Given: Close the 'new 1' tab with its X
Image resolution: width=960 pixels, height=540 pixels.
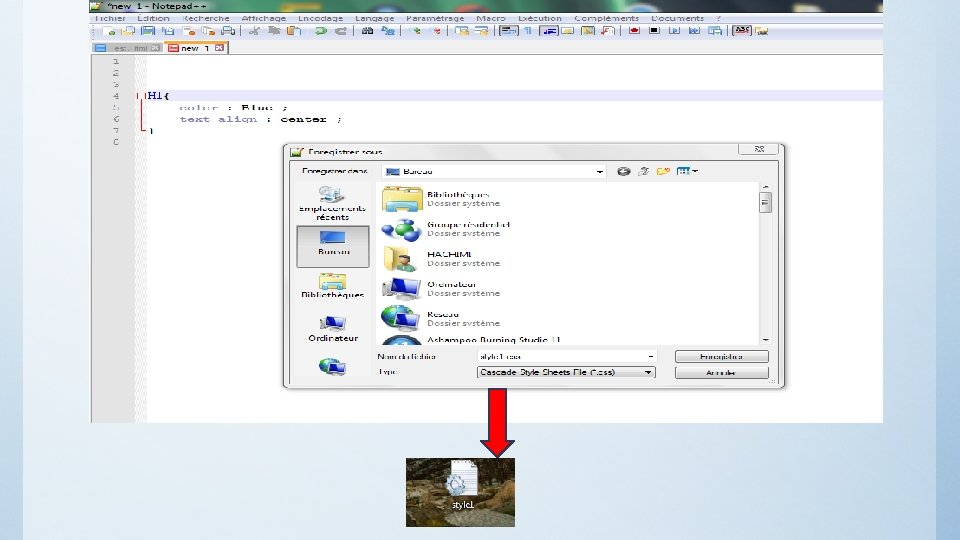Looking at the screenshot, I should pos(219,48).
